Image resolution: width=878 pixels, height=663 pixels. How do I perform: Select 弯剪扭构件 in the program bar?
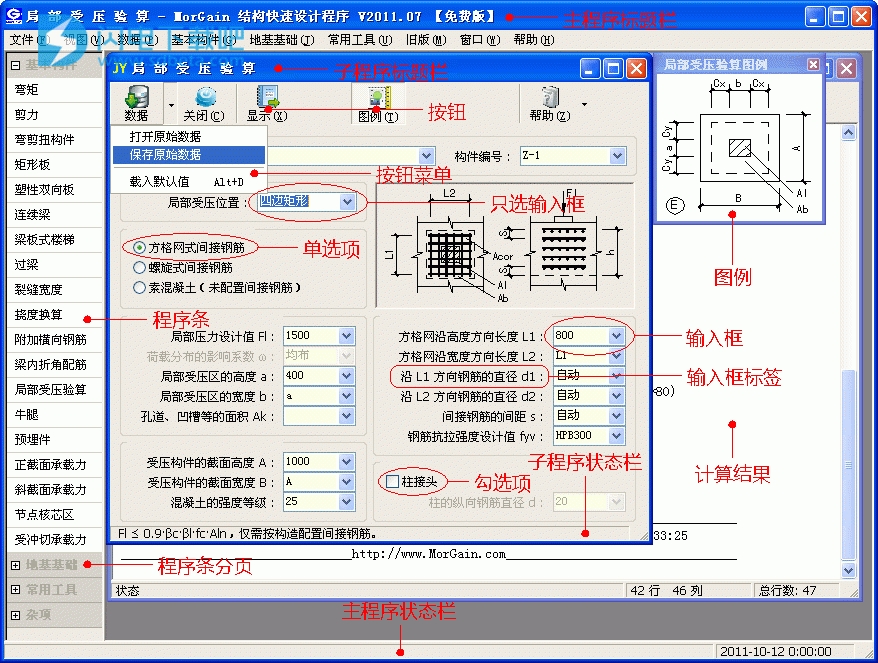(55, 139)
